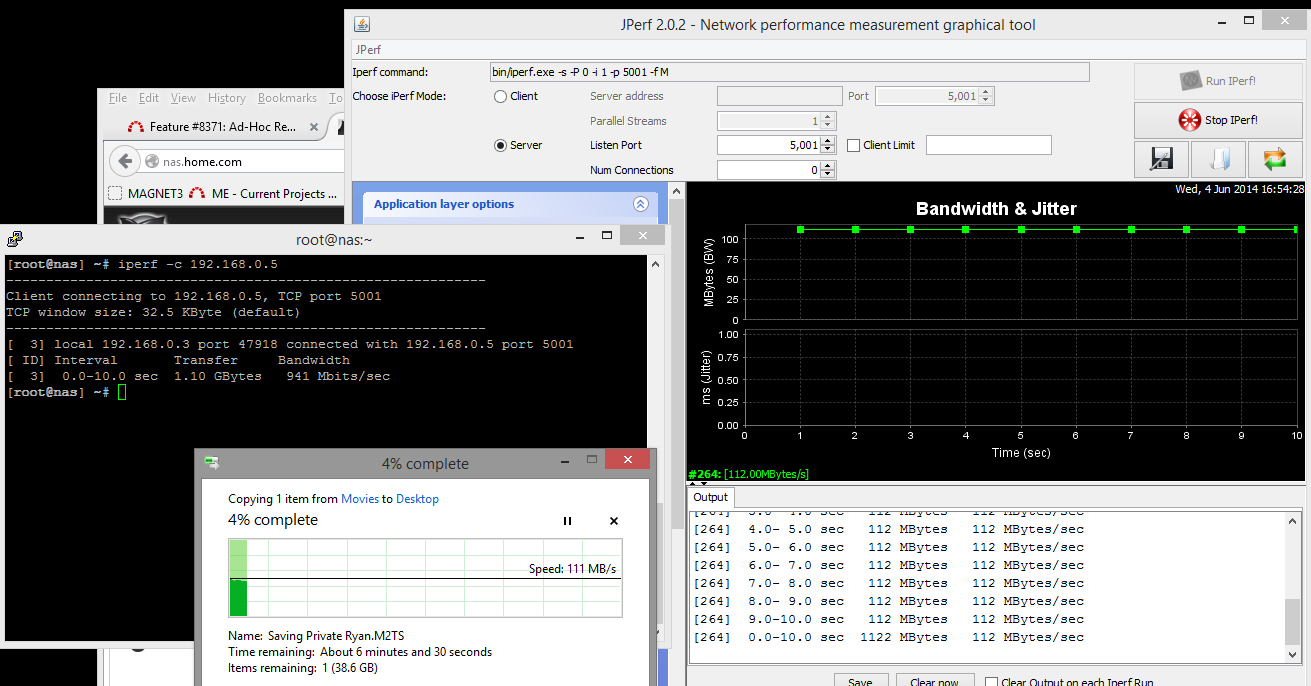Click the date and time label above graph
The height and width of the screenshot is (686, 1311).
click(1239, 188)
